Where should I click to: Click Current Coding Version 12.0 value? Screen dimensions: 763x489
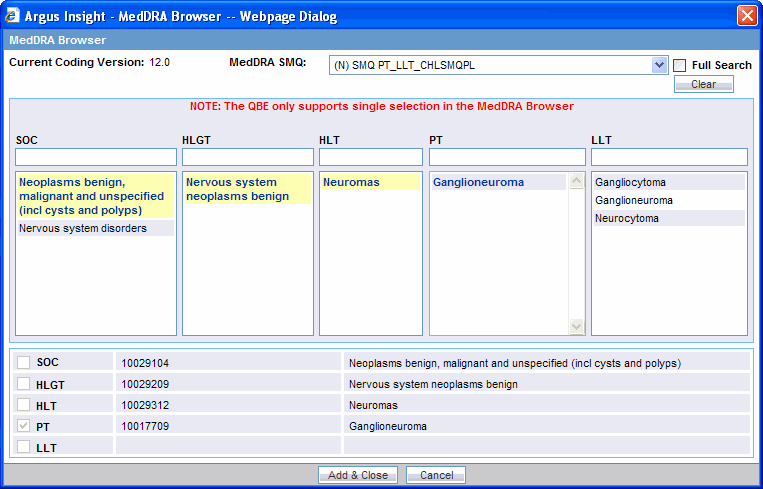pos(159,62)
